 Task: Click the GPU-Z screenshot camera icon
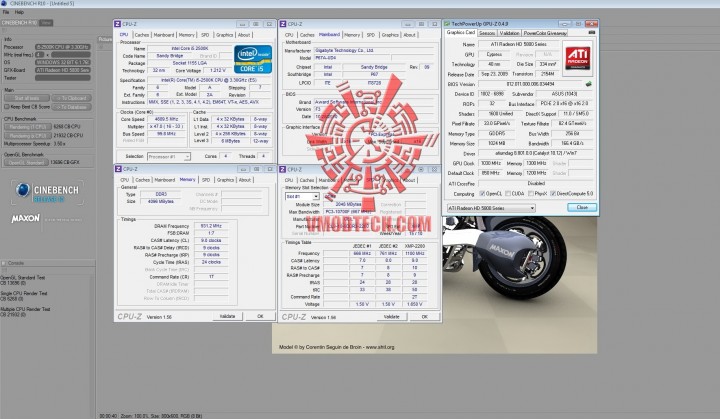[x=591, y=33]
